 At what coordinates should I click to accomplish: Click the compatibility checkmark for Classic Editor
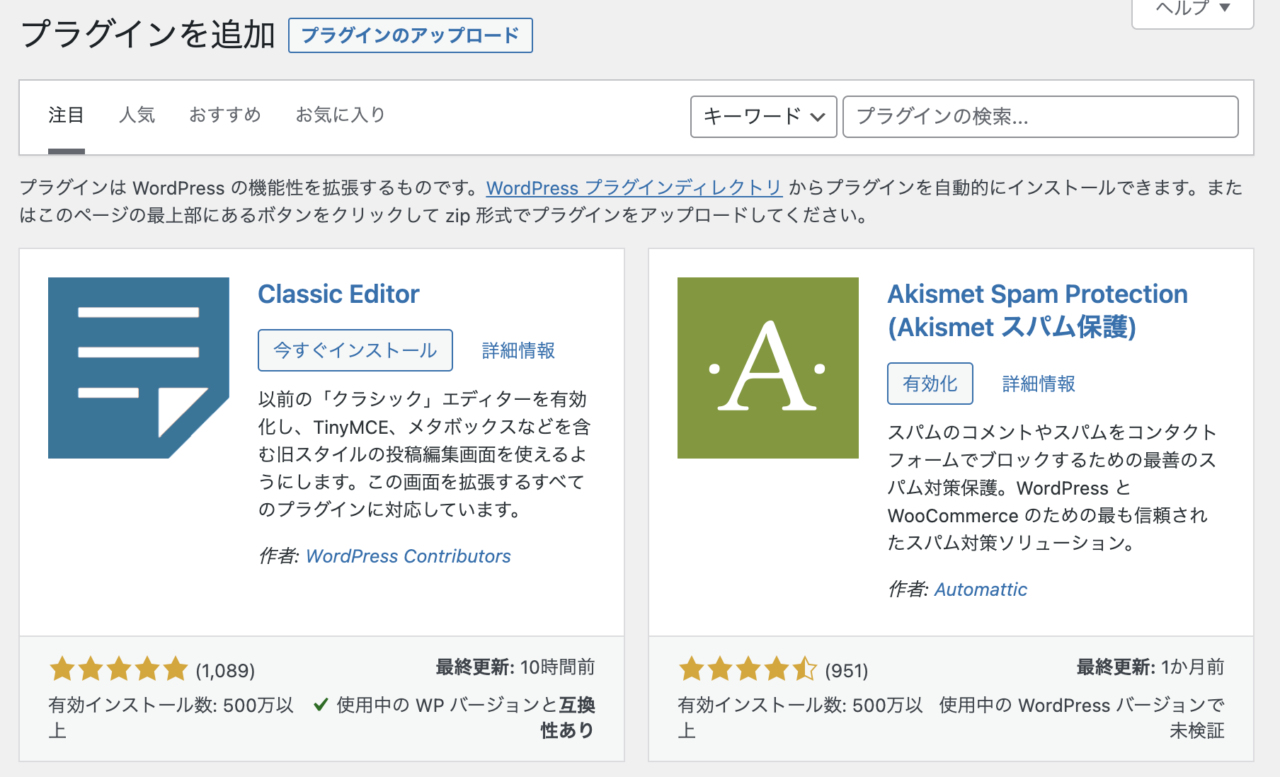pos(321,705)
